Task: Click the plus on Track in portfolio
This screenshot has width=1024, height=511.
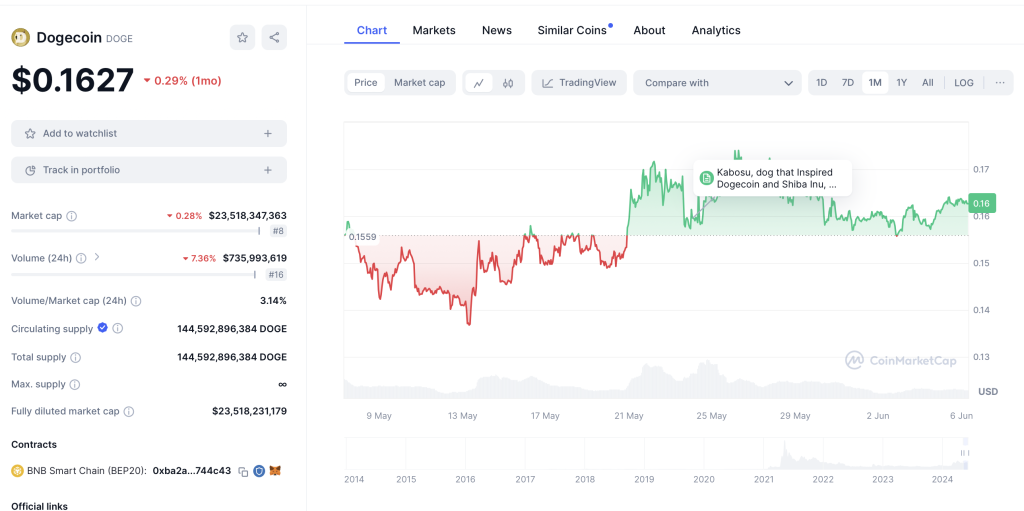Action: (267, 170)
